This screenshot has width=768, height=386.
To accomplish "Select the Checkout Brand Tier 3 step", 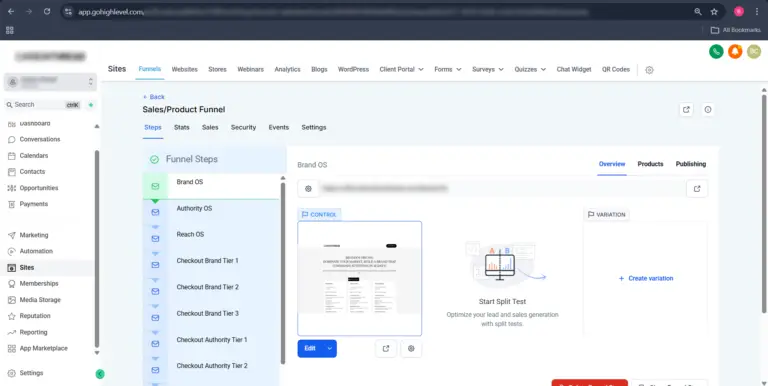I will pyautogui.click(x=208, y=314).
